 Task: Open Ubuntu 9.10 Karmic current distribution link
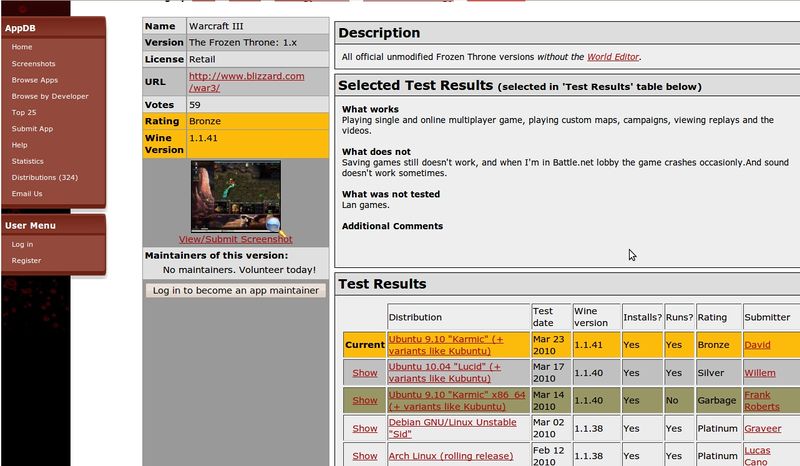[x=446, y=345]
